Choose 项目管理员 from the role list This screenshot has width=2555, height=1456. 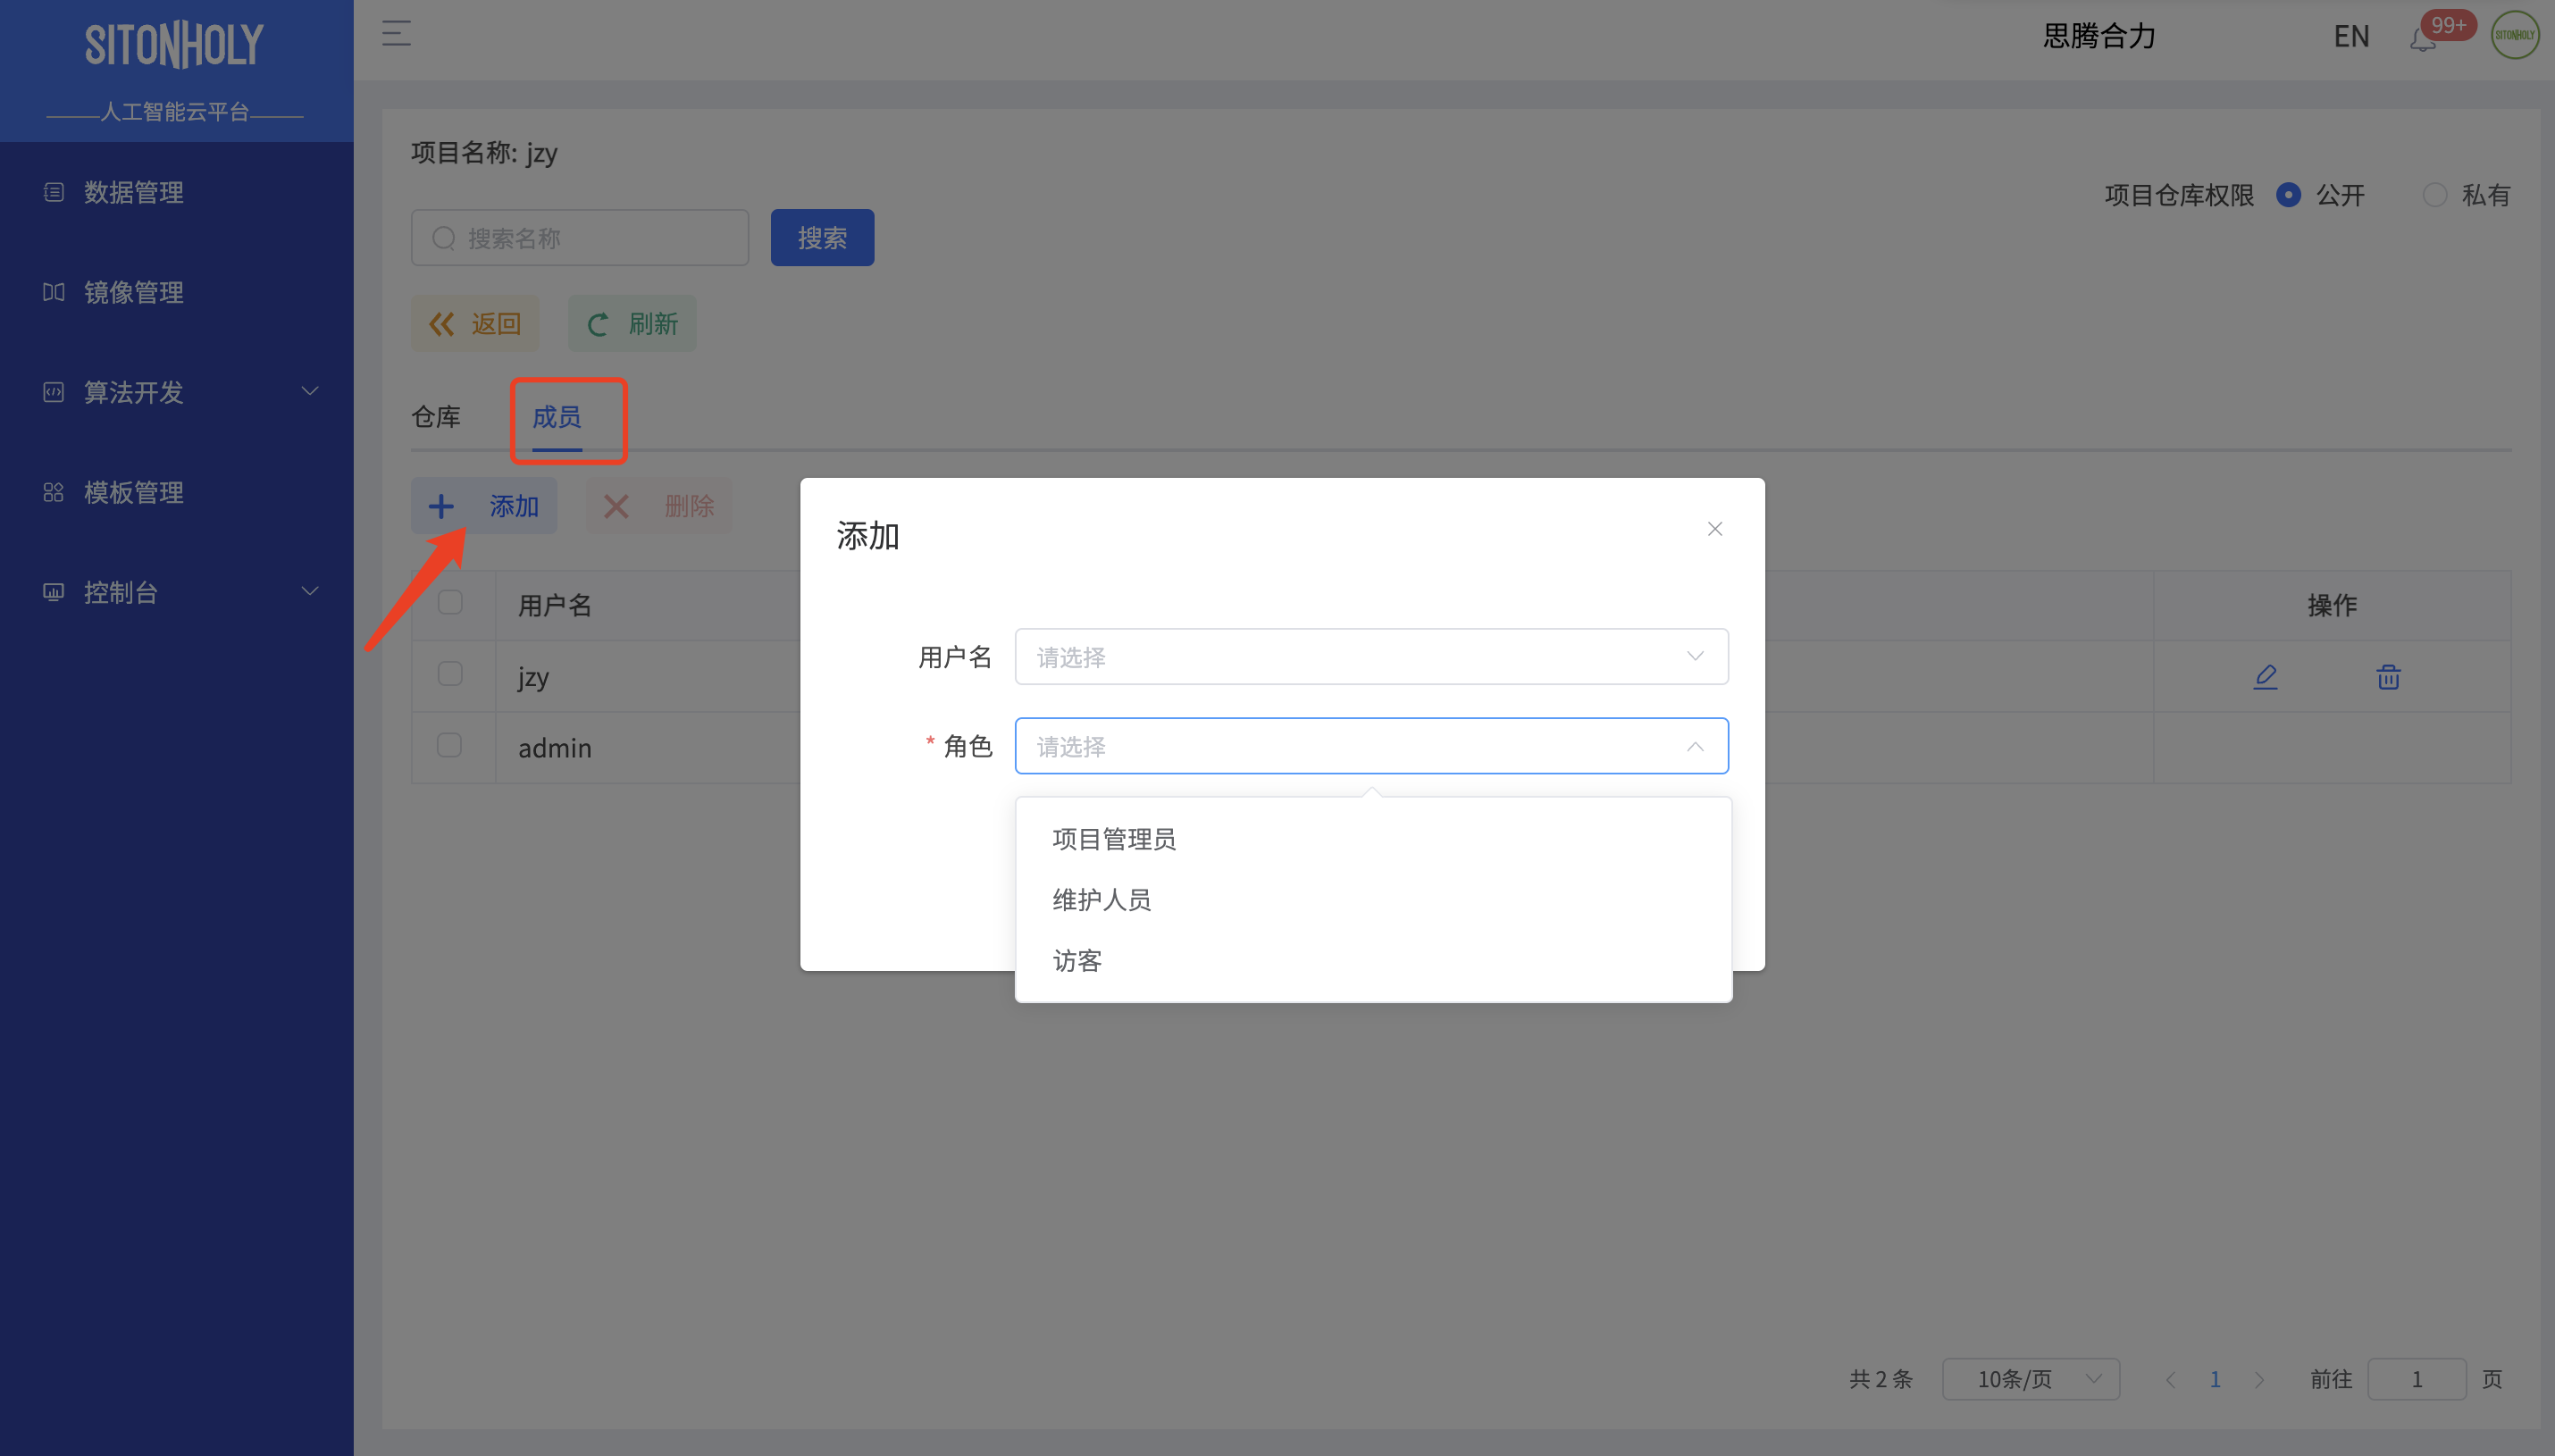point(1373,839)
